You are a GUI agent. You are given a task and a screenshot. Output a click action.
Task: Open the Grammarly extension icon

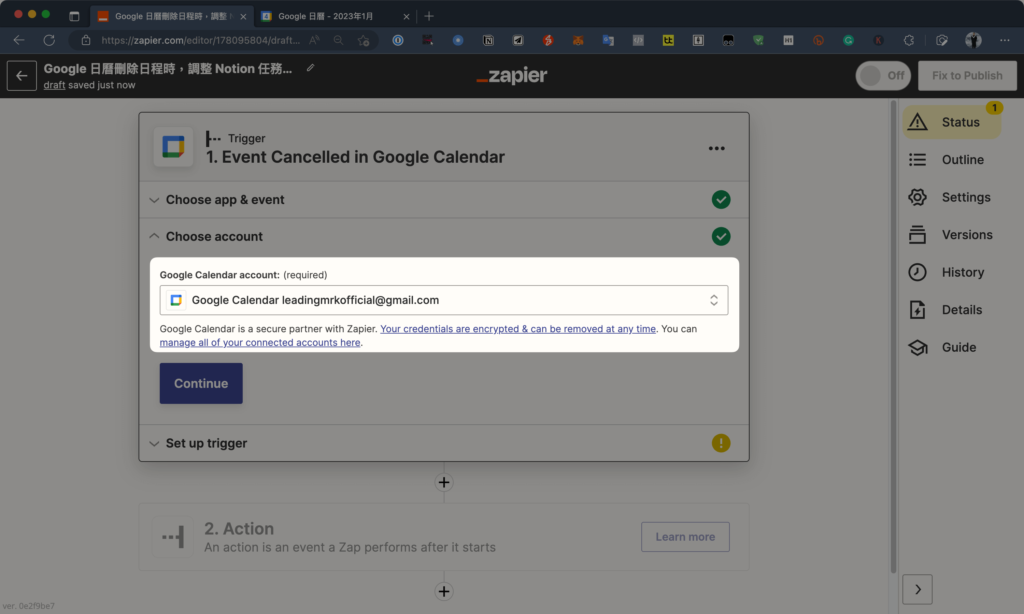pos(848,40)
